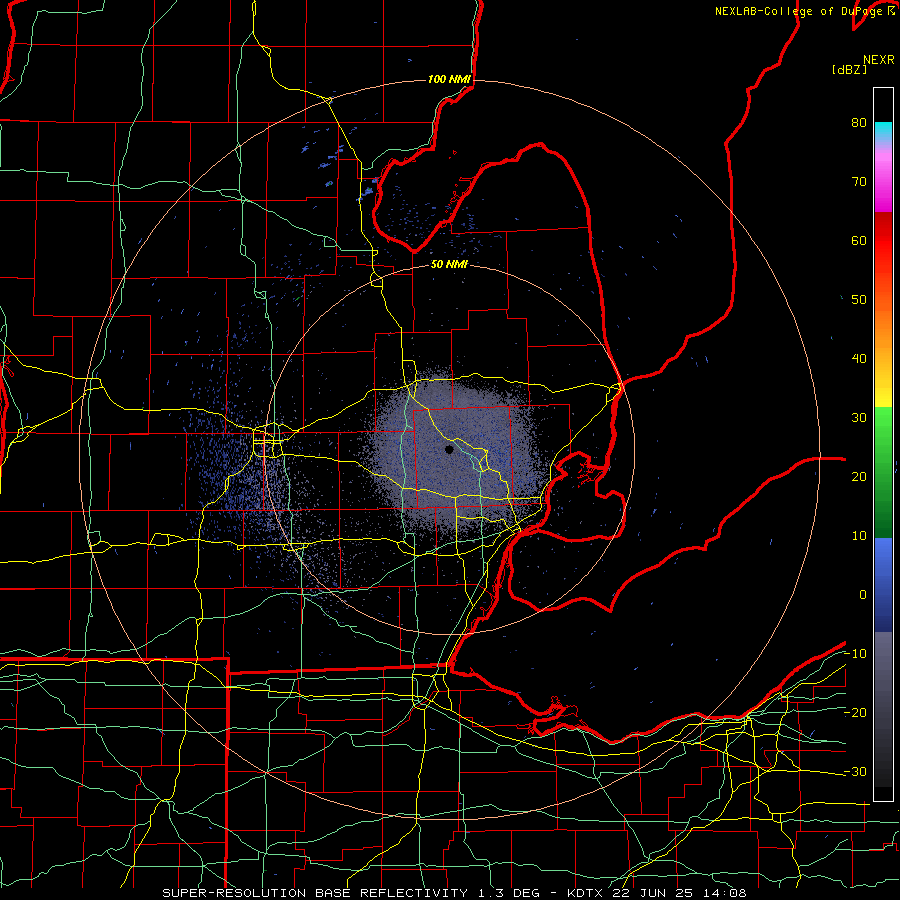Click the 10 value on the dBZ scale

859,536
